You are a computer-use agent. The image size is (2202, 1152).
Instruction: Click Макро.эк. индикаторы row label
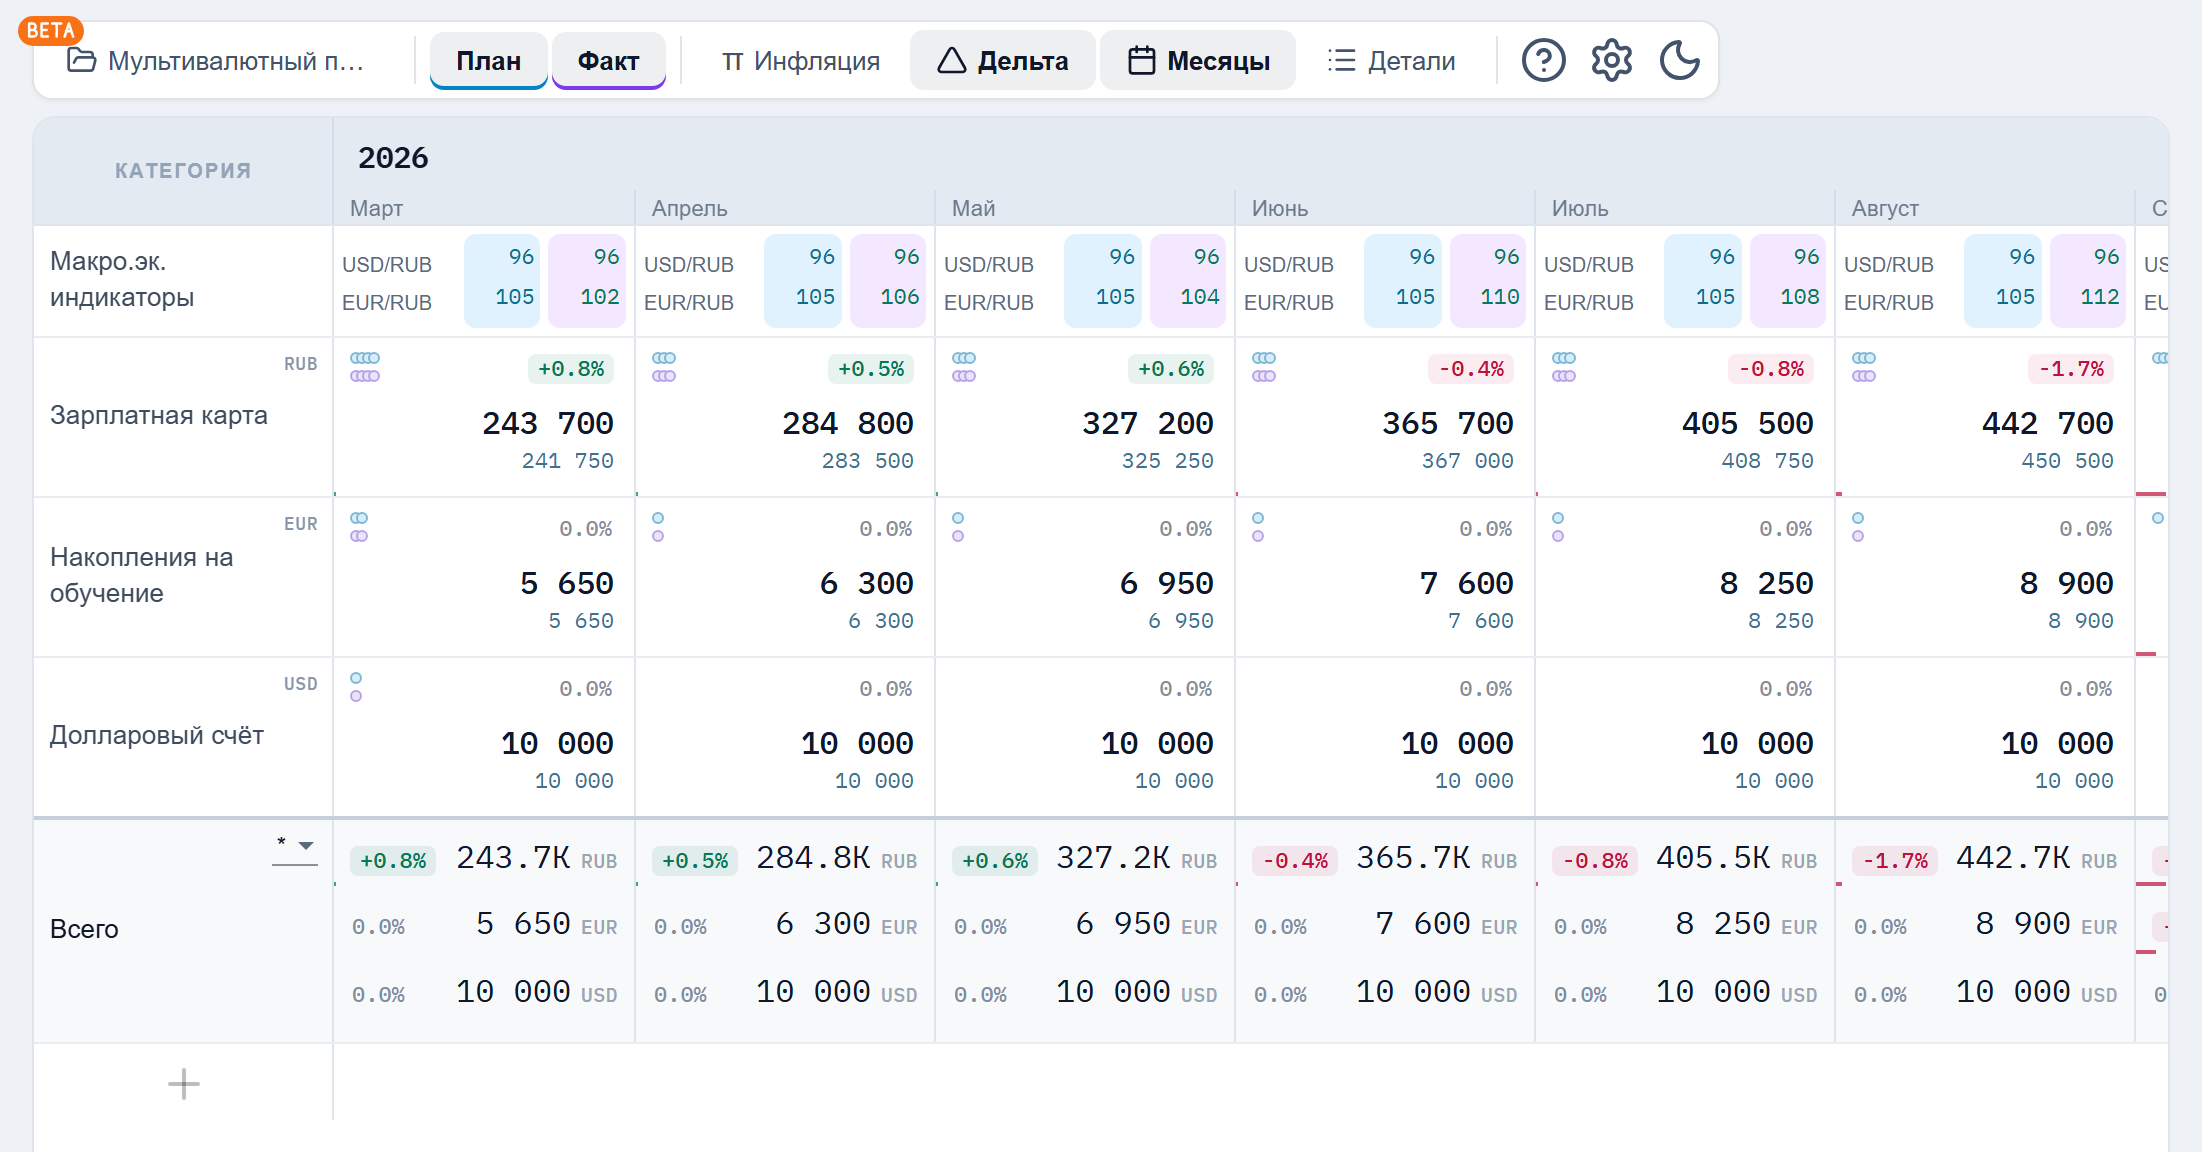coord(122,279)
